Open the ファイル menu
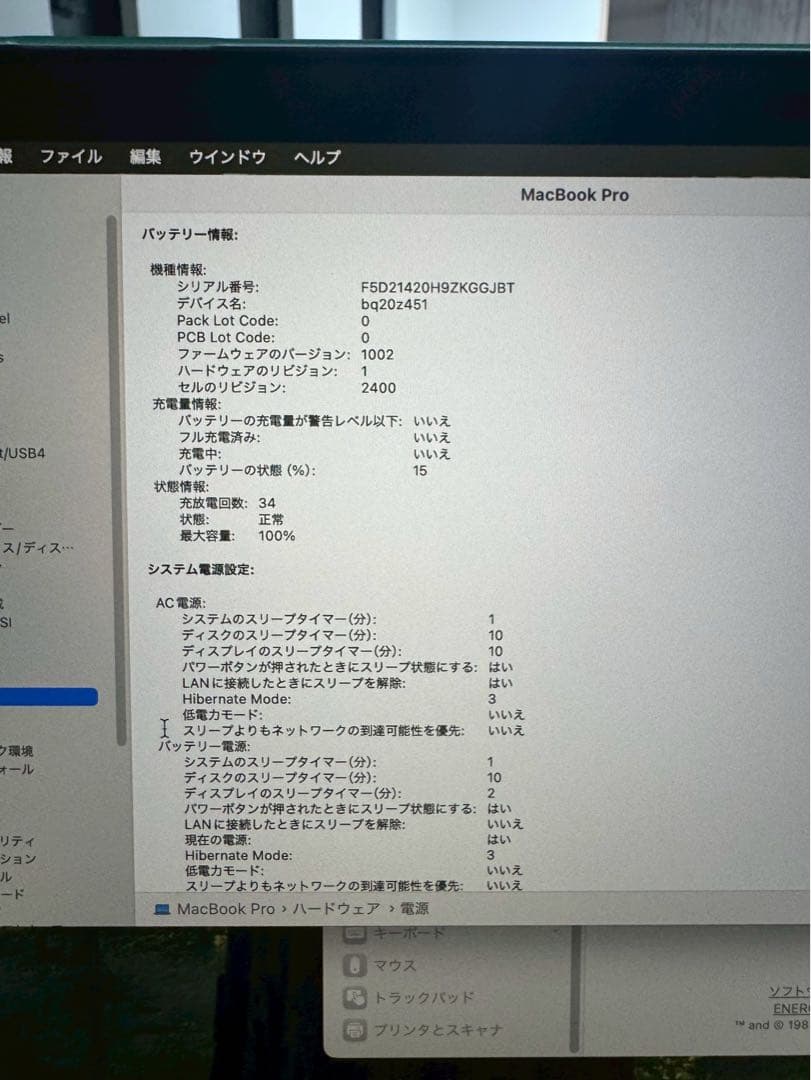Screen dimensions: 811x1080 coord(68,157)
